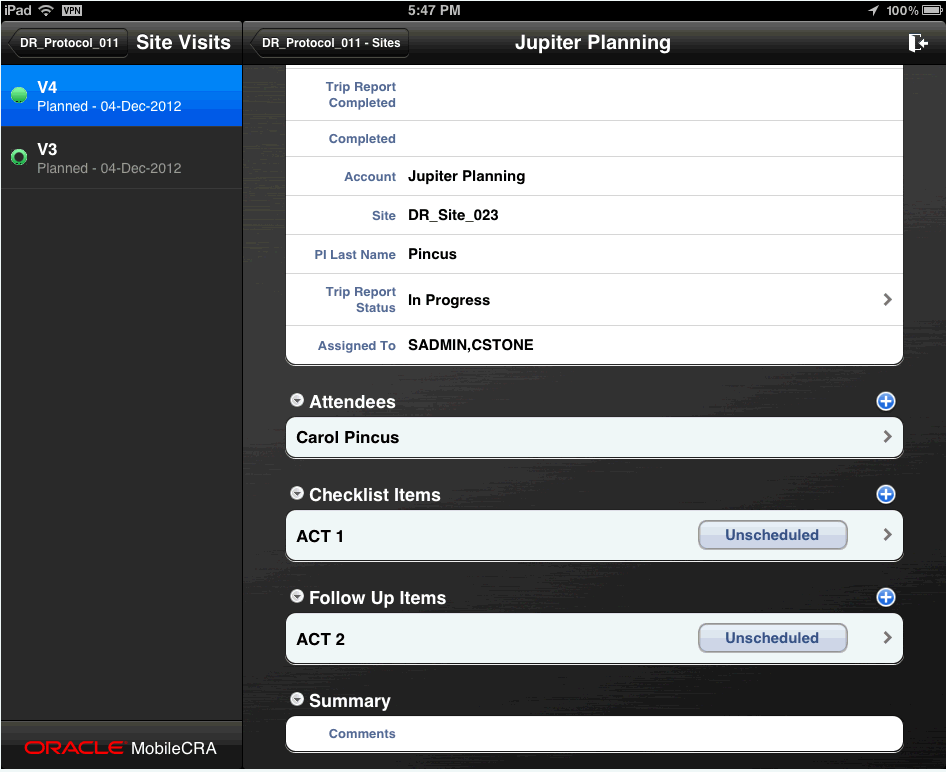Image resolution: width=946 pixels, height=772 pixels.
Task: Collapse the Follow Up Items section
Action: [x=297, y=596]
